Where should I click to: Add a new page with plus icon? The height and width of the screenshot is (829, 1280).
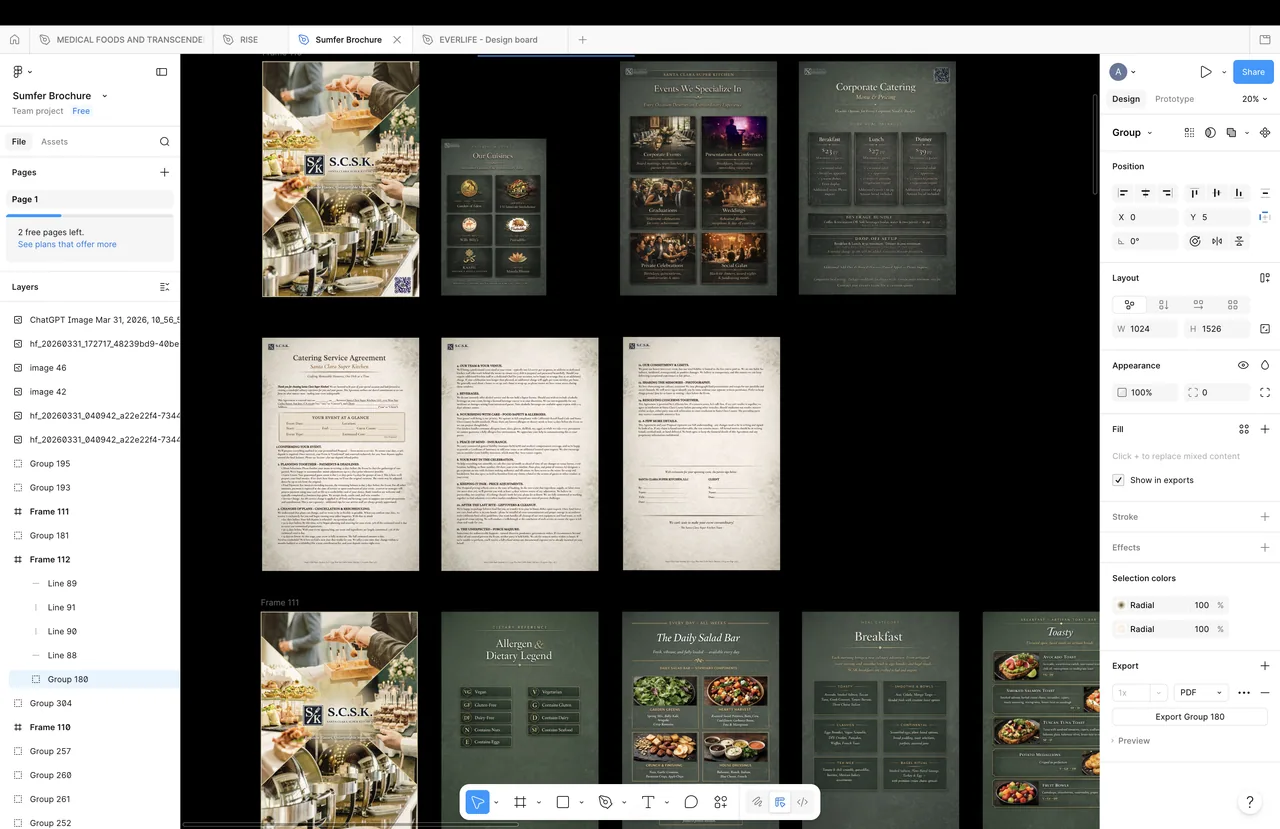[x=165, y=172]
